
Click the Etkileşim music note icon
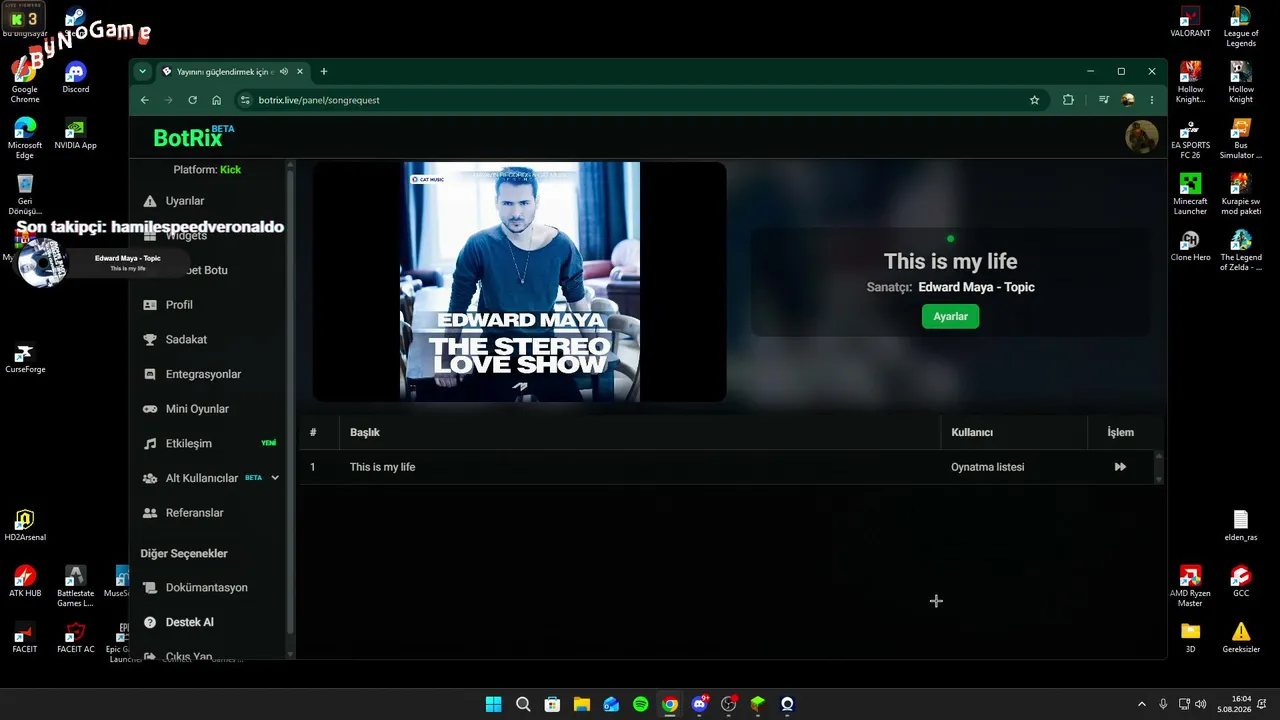pyautogui.click(x=150, y=444)
